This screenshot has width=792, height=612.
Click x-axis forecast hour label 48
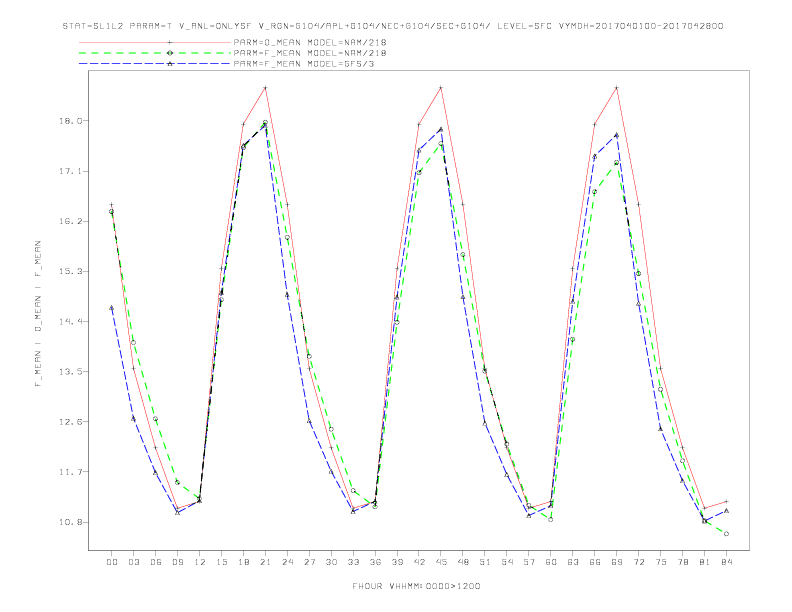tap(463, 562)
